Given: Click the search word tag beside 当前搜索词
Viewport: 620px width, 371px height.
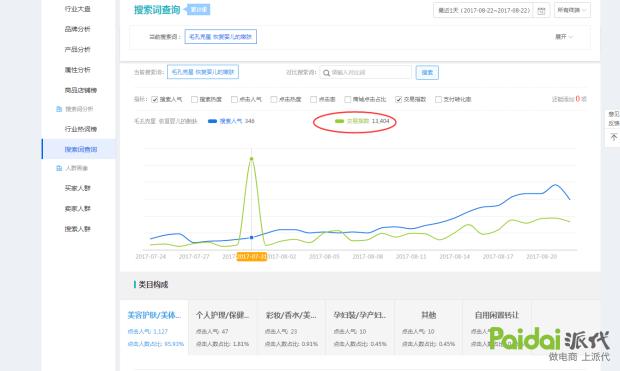Looking at the screenshot, I should [203, 72].
